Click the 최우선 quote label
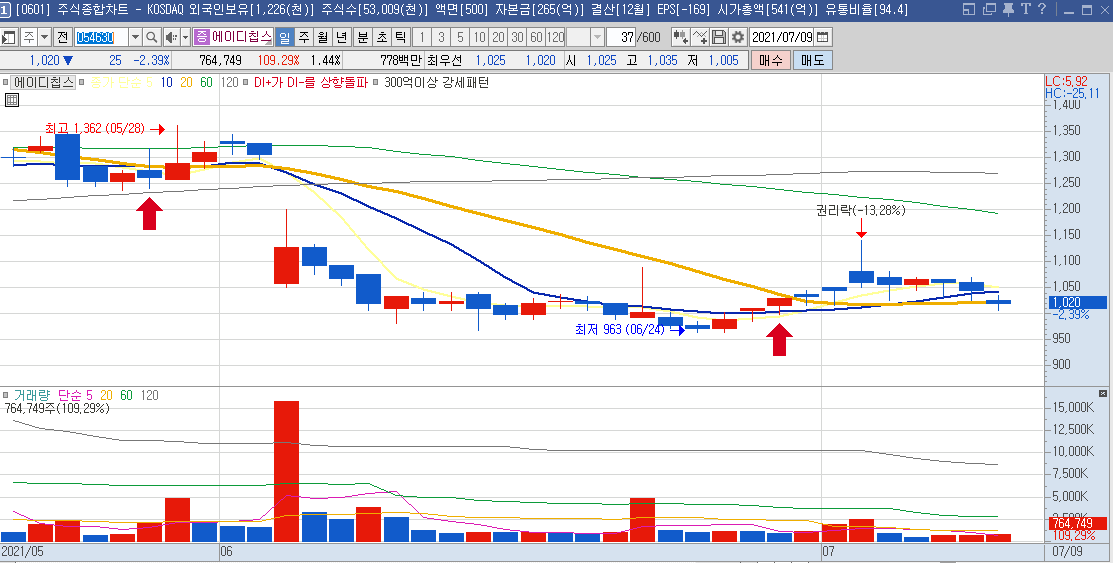1113x563 pixels. point(444,60)
